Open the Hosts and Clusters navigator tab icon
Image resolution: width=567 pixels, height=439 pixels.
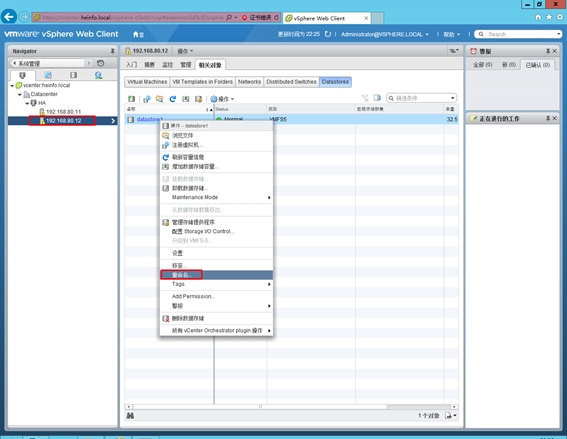pos(22,75)
